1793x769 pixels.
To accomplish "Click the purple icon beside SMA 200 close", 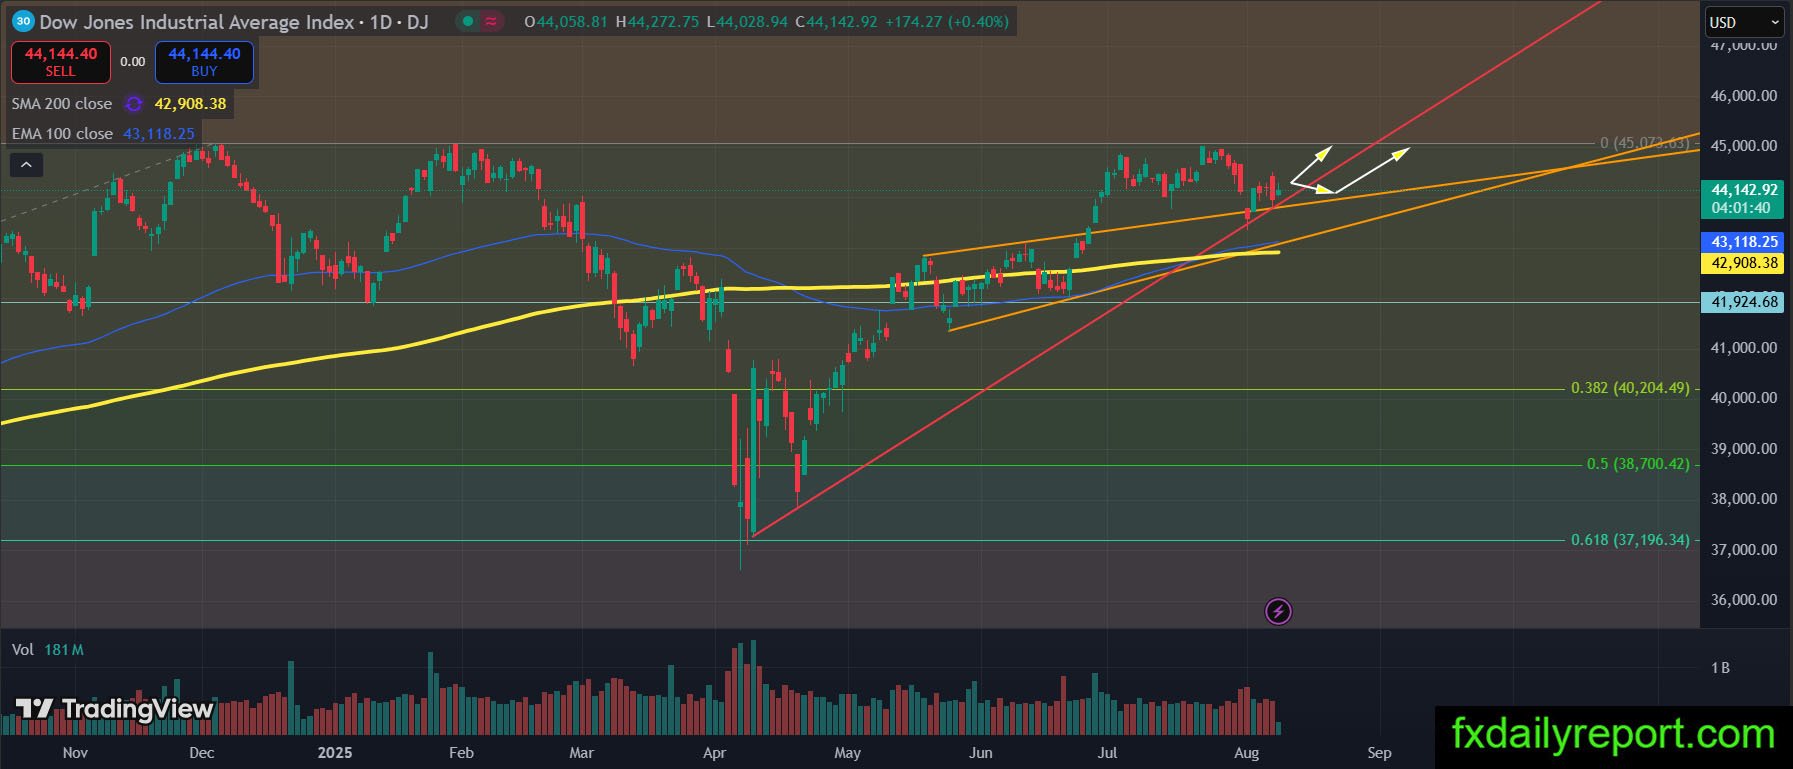I will coord(133,104).
